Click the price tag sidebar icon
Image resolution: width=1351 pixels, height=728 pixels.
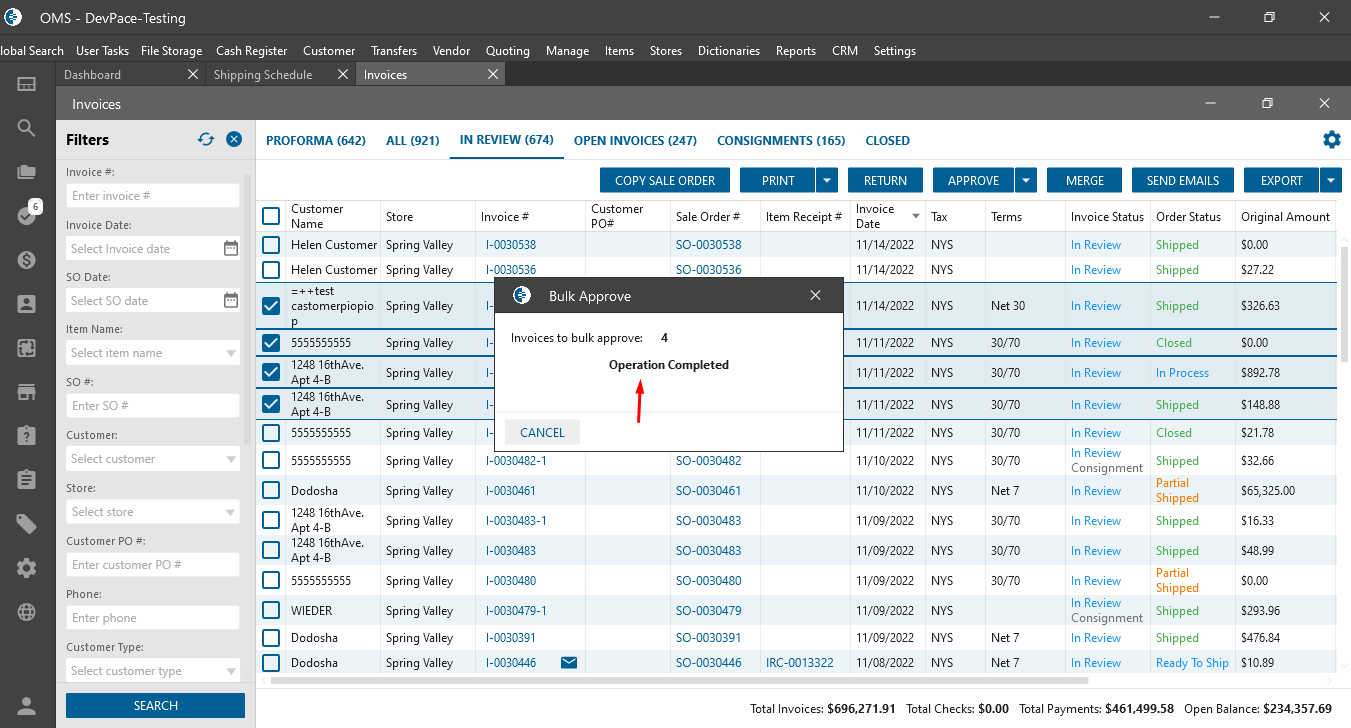(x=27, y=524)
